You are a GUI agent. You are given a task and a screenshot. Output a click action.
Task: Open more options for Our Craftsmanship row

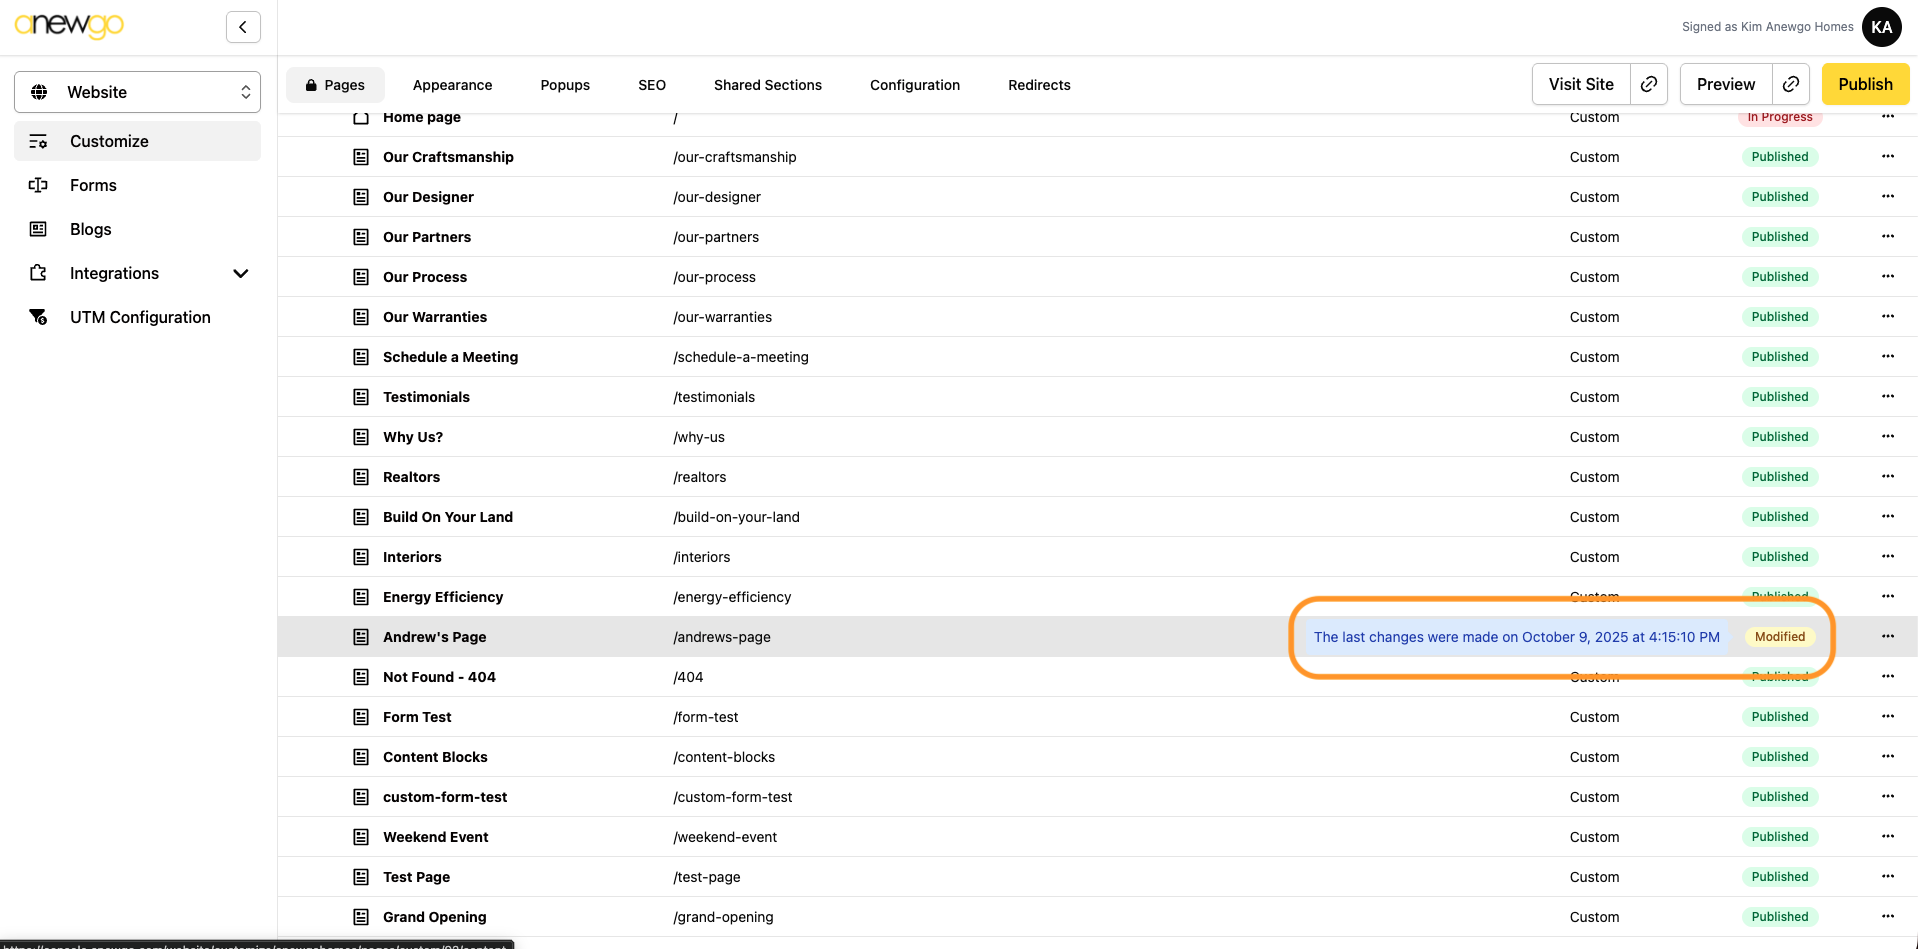(1887, 157)
